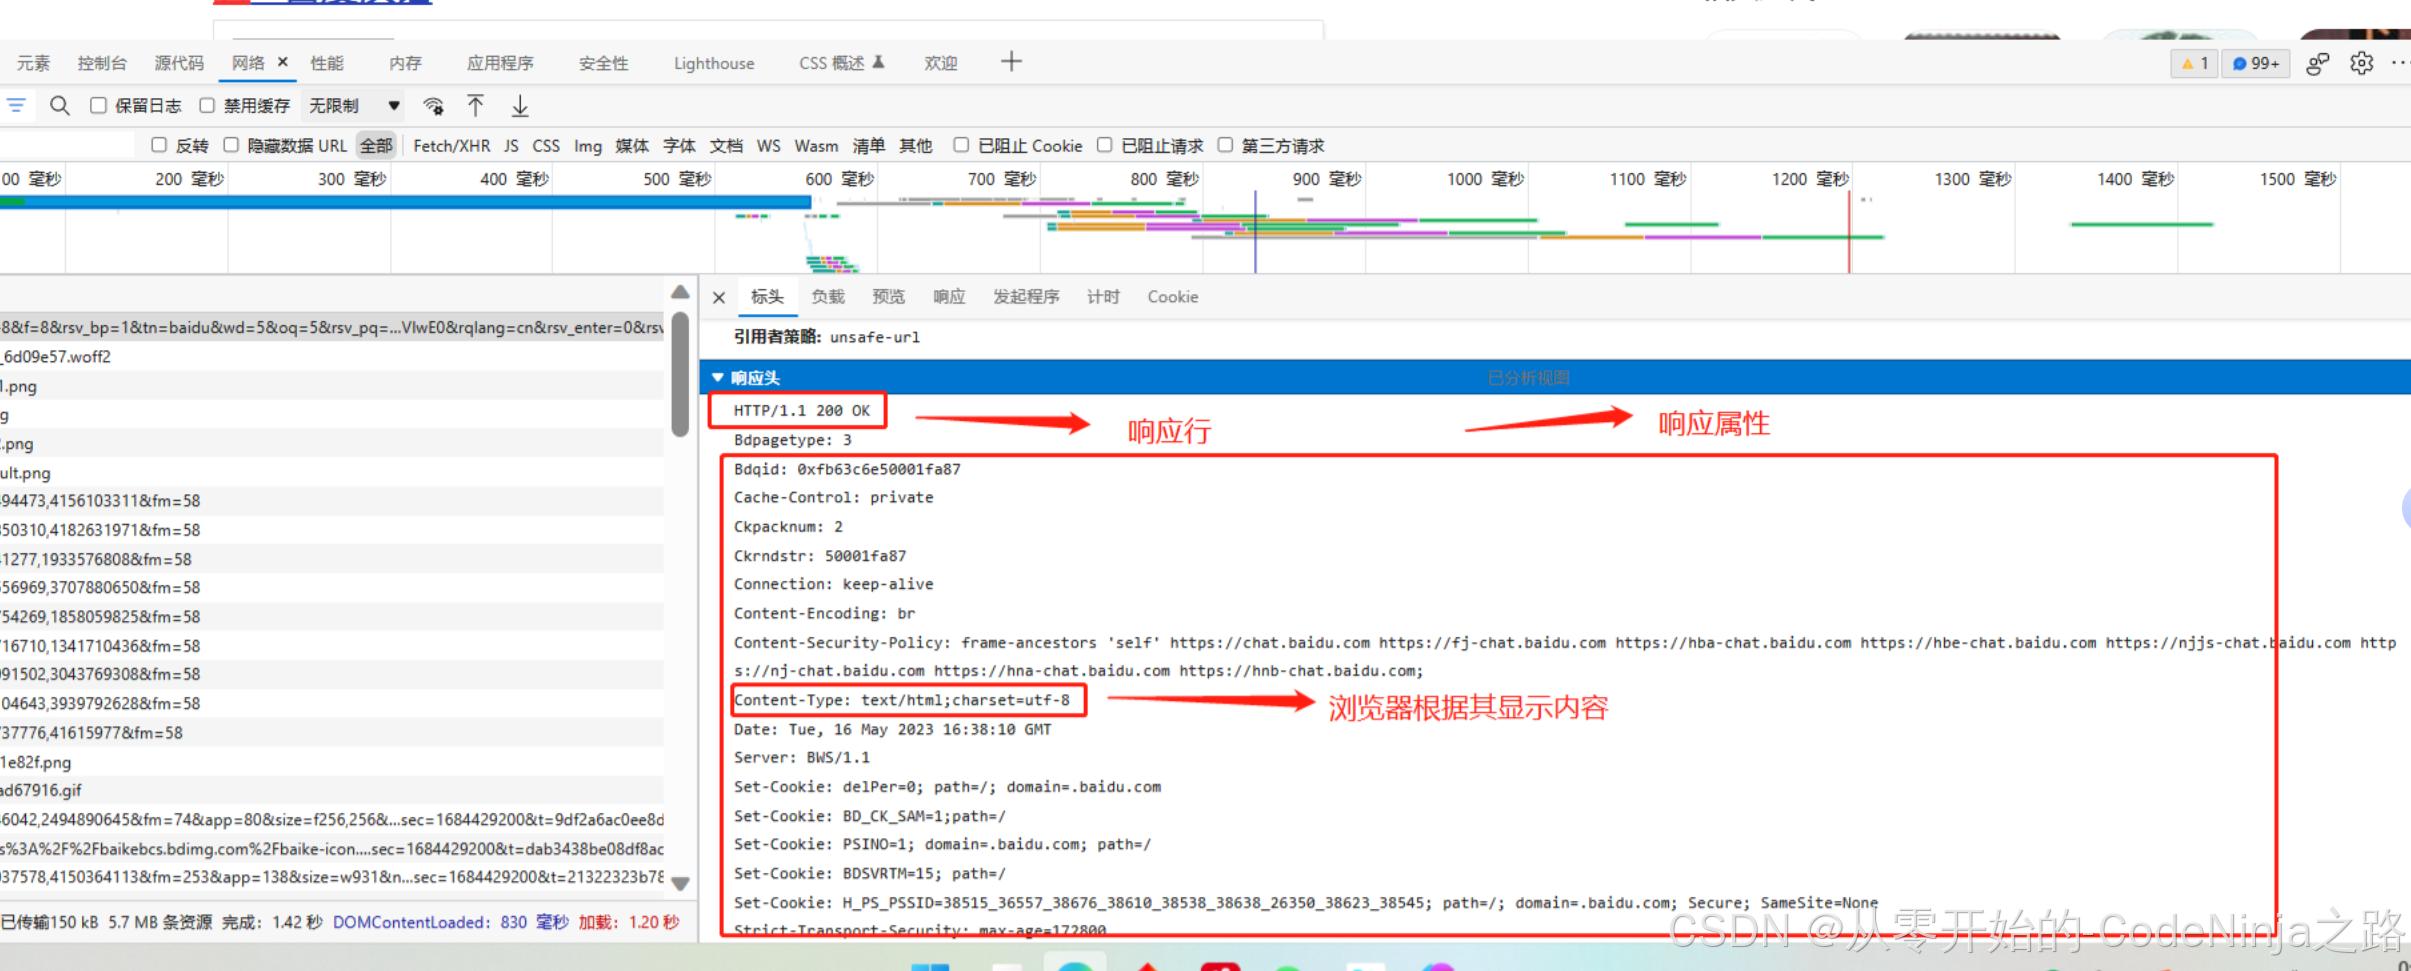Open the network filter funnel icon

[x=16, y=105]
